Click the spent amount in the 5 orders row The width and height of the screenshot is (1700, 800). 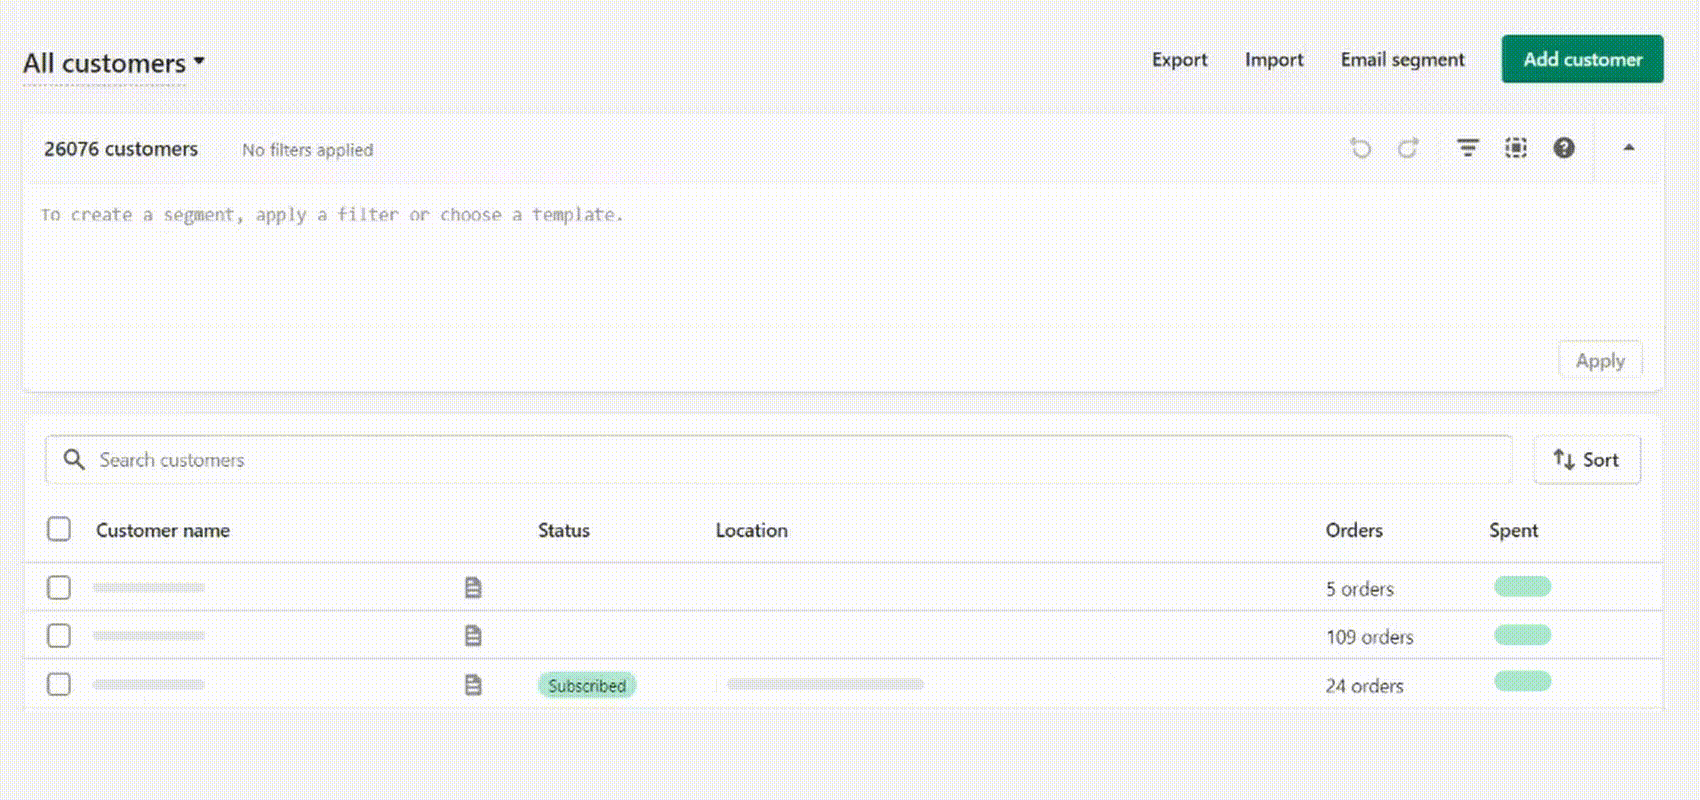(x=1522, y=586)
